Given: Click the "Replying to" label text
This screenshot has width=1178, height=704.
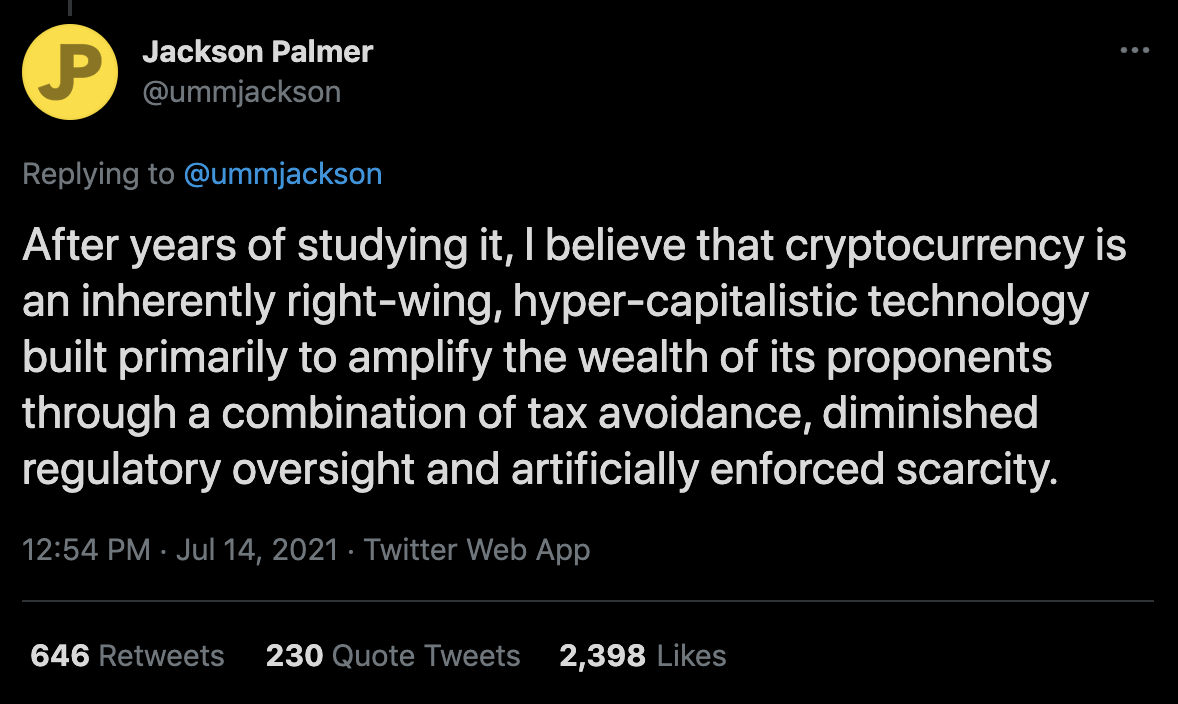Looking at the screenshot, I should coord(97,174).
